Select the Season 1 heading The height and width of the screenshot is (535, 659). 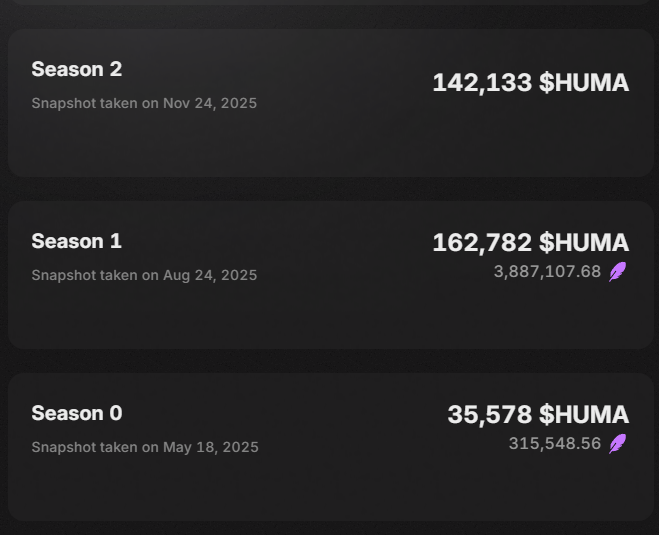[x=77, y=241]
